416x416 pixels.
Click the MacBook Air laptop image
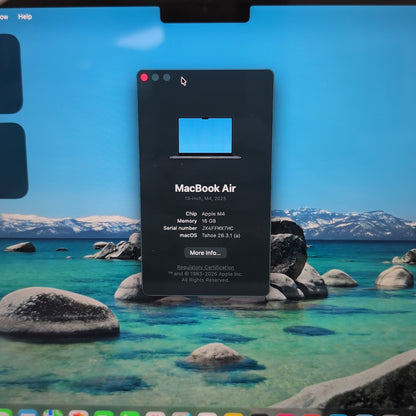[x=205, y=138]
